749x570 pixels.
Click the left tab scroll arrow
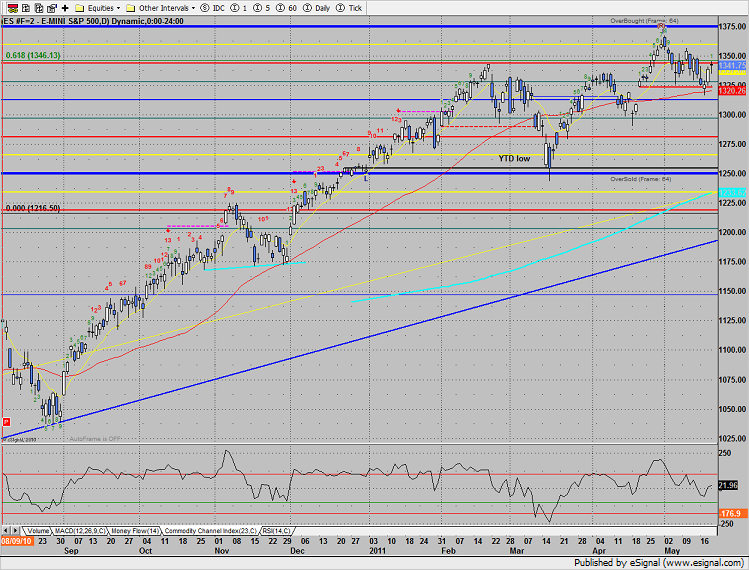coord(6,531)
